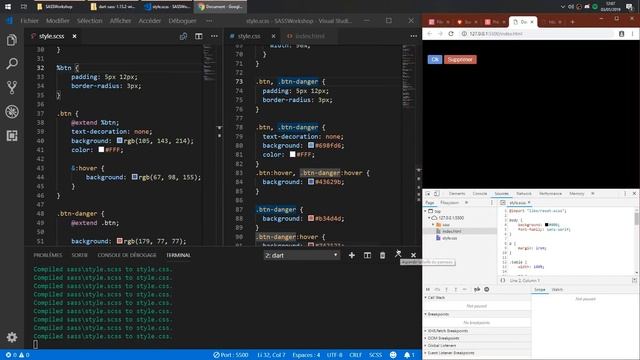Open the Console tab in DevTools

point(480,193)
